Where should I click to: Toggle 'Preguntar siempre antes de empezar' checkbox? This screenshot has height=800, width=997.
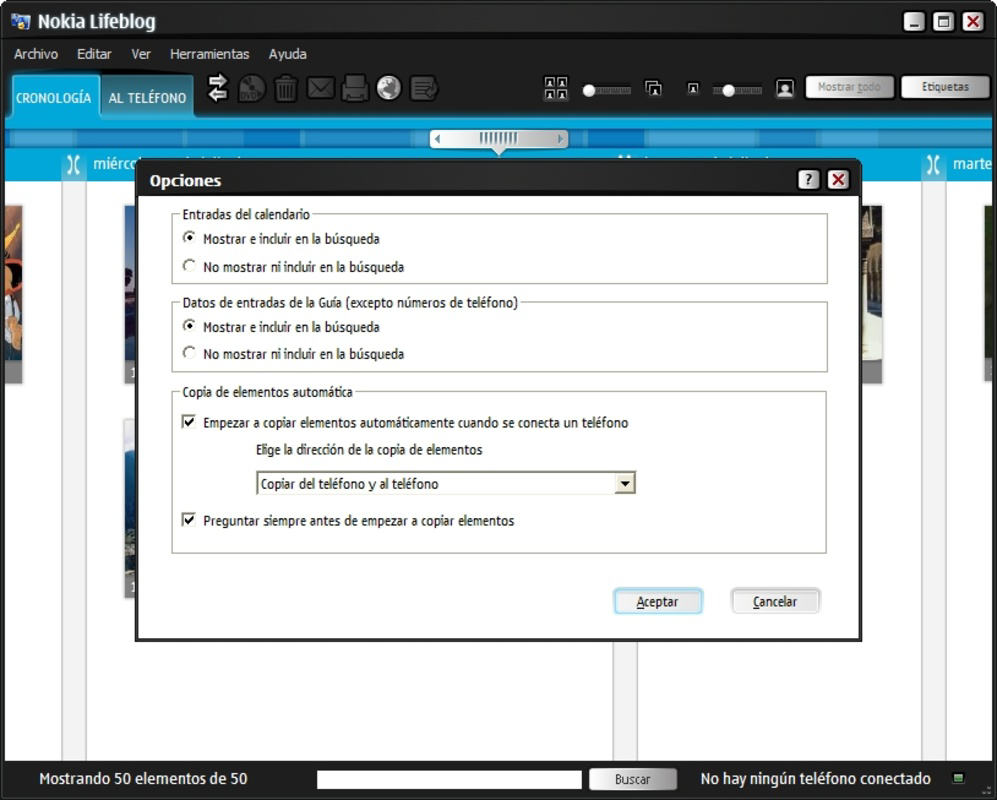click(189, 520)
